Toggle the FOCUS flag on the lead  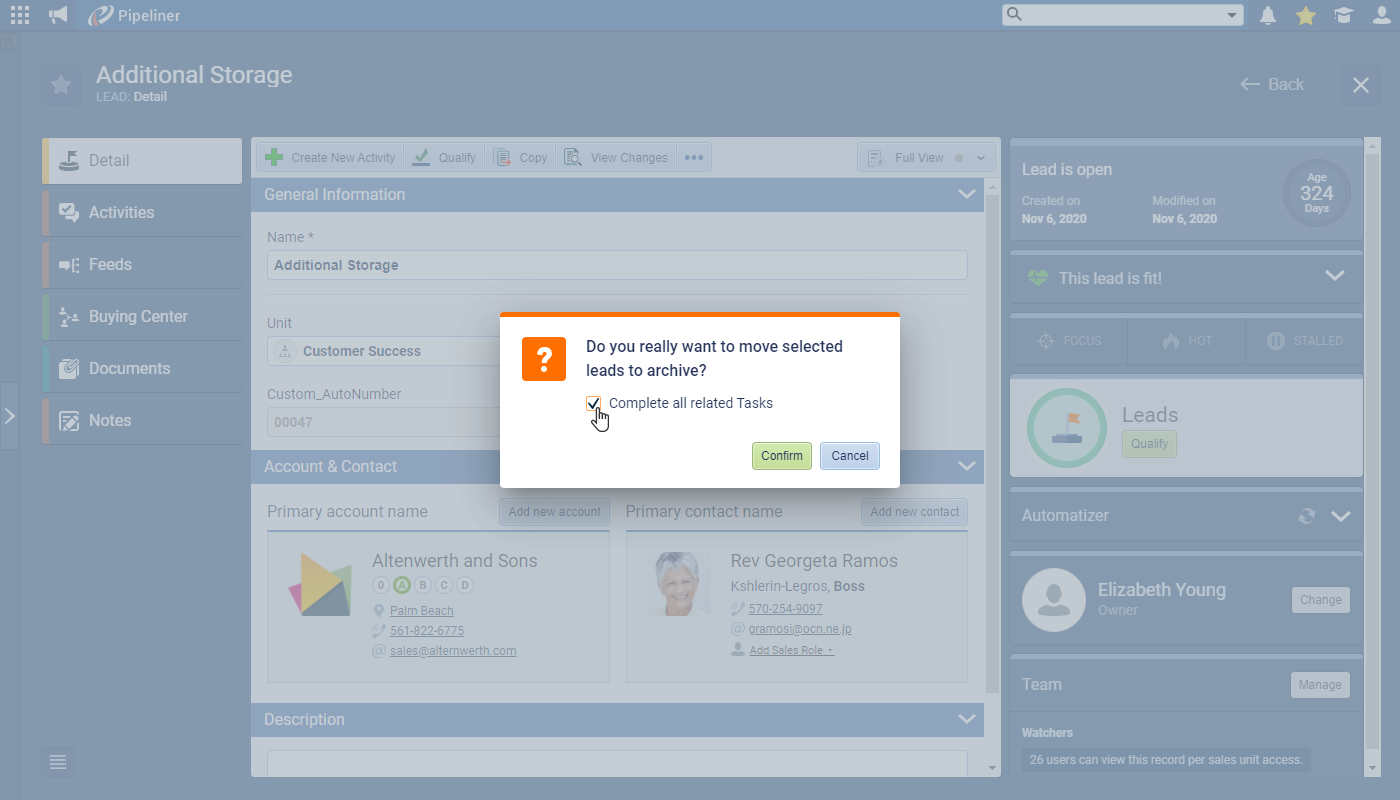tap(1068, 341)
